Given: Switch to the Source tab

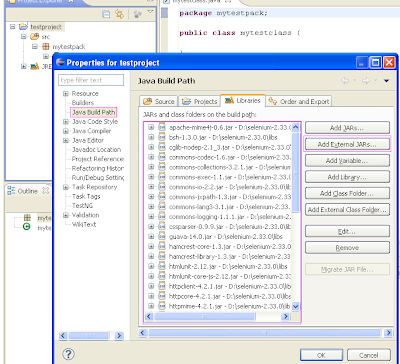Looking at the screenshot, I should point(159,101).
